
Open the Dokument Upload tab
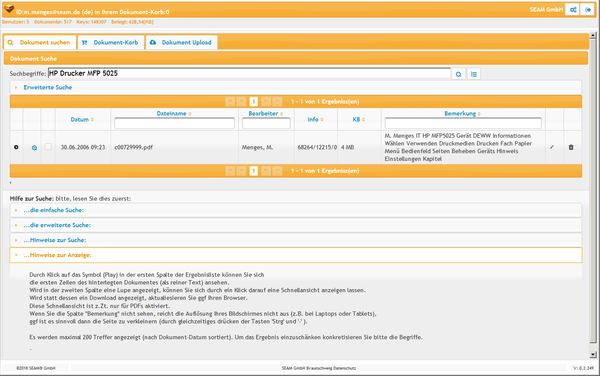[181, 42]
